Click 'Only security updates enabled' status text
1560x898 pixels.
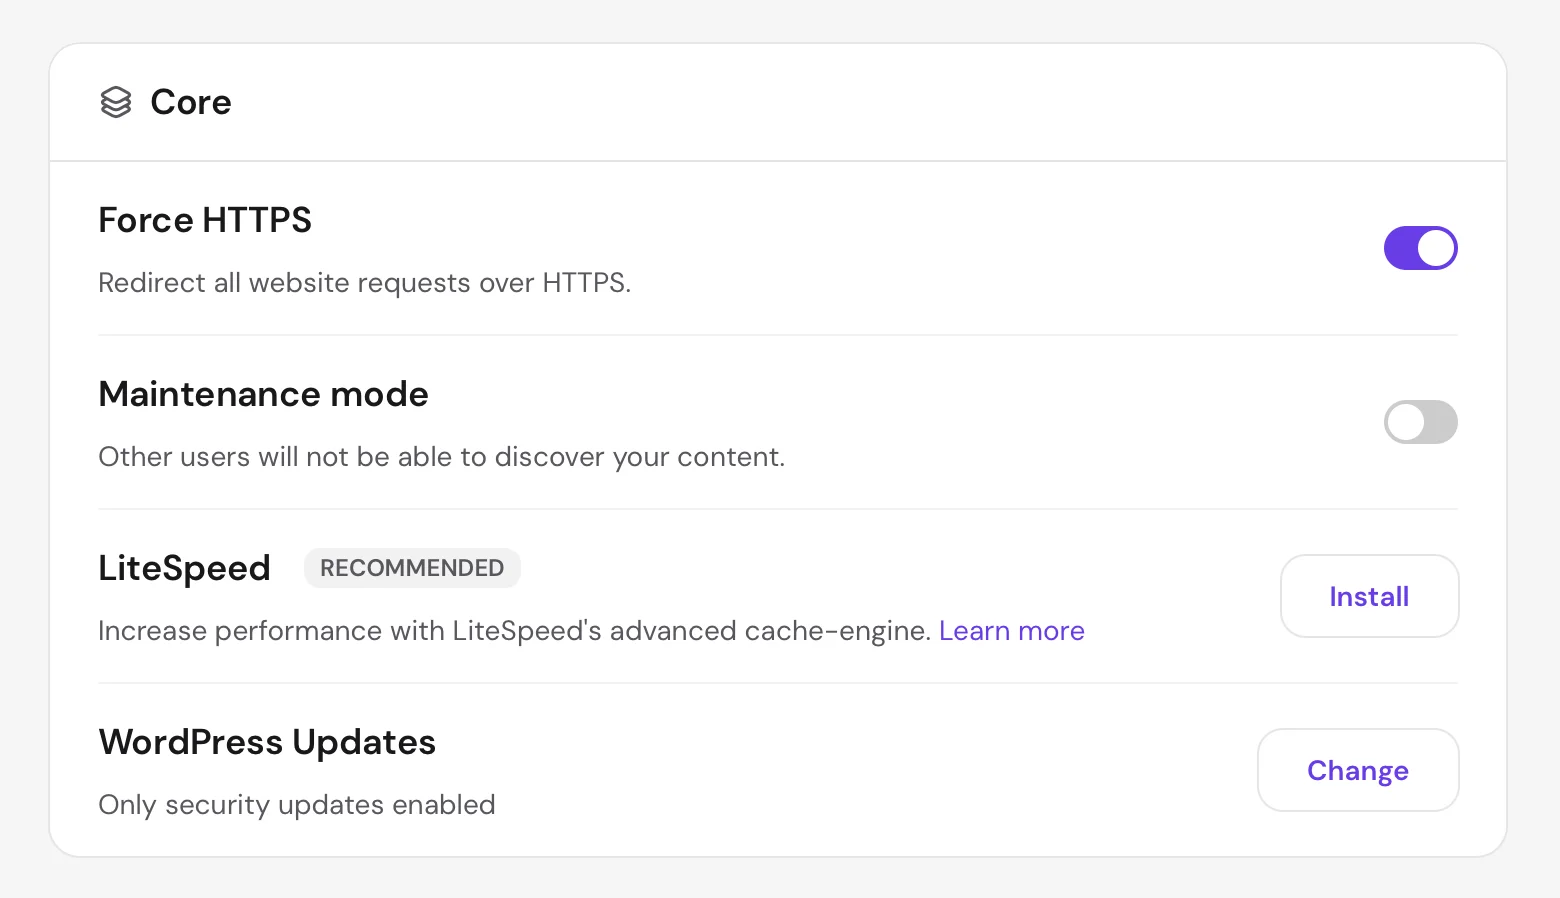point(297,805)
